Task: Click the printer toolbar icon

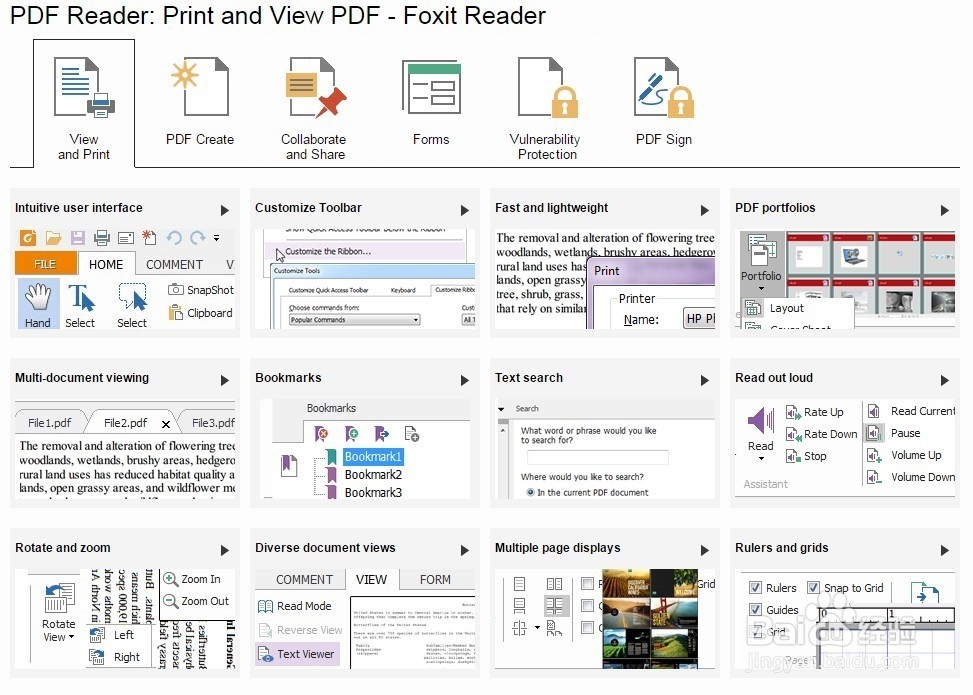Action: (x=102, y=237)
